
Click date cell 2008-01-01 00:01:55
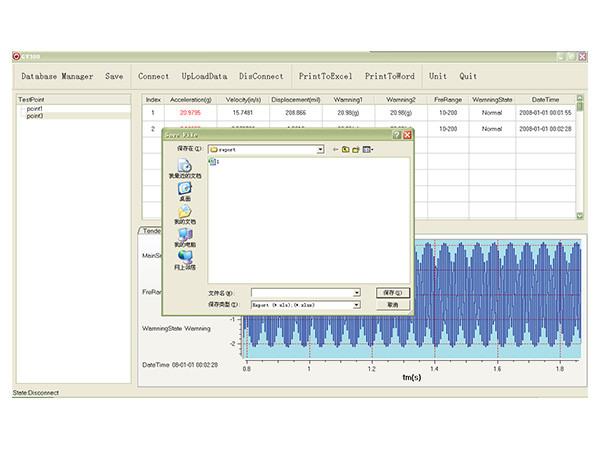click(545, 112)
